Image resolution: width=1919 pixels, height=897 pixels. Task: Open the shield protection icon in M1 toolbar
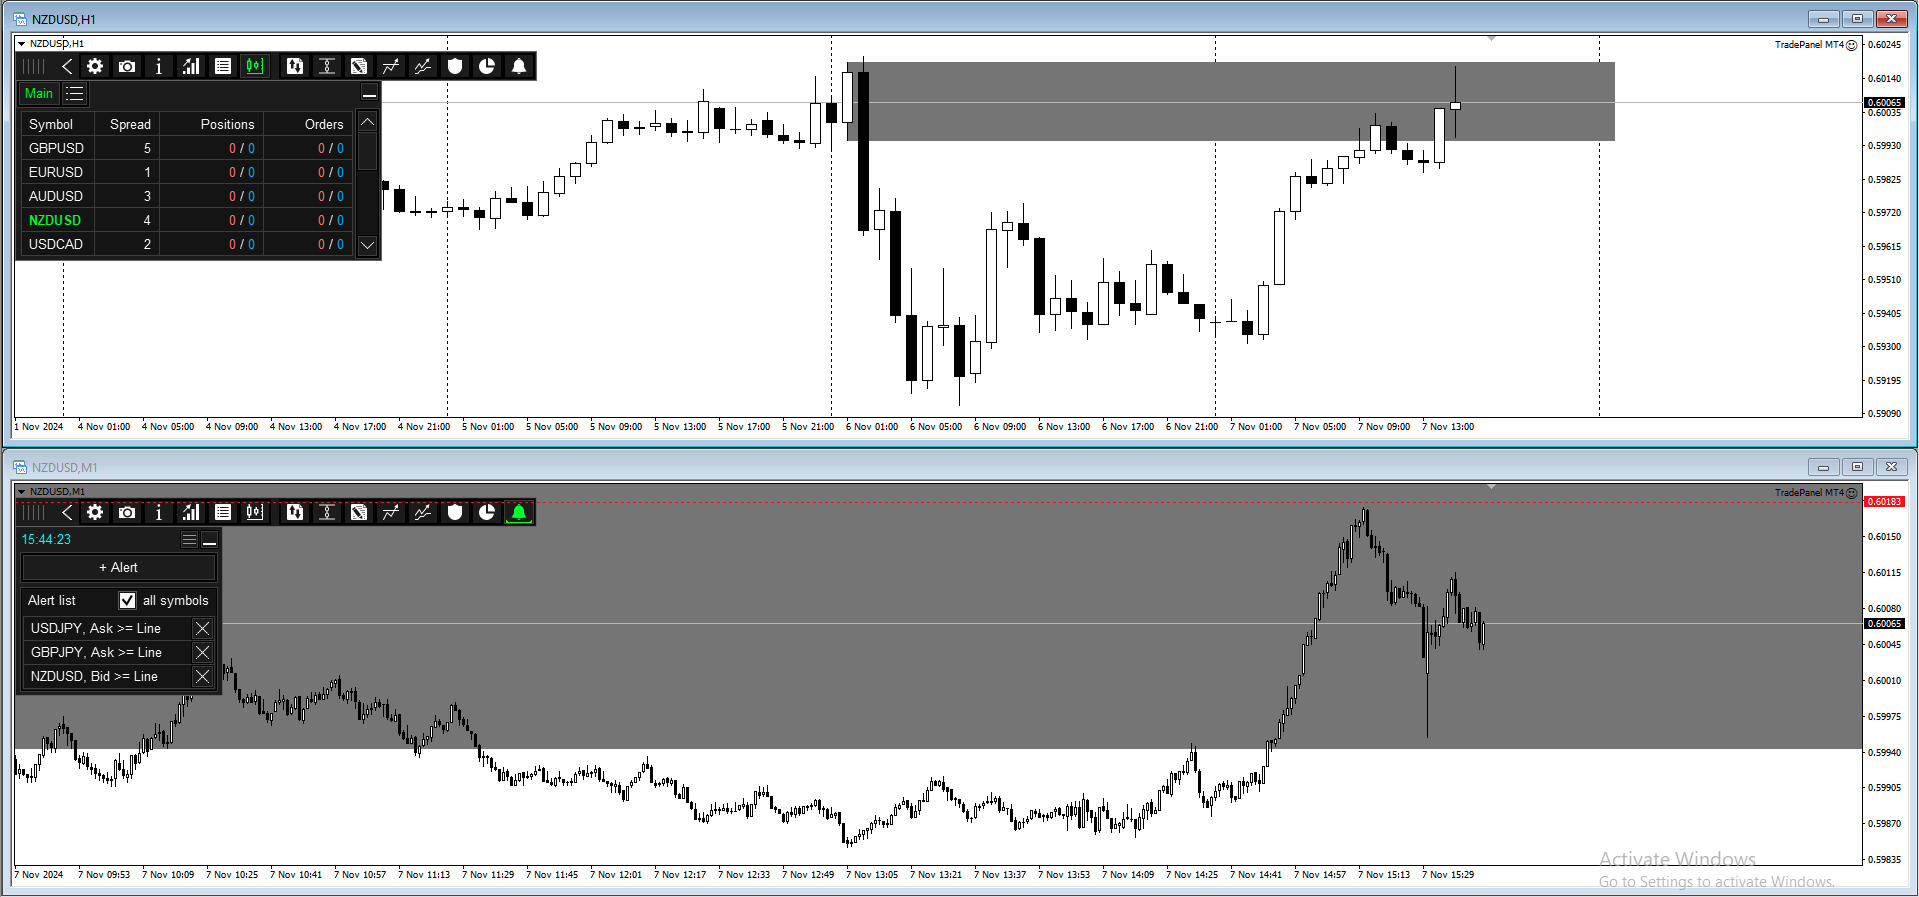[455, 512]
